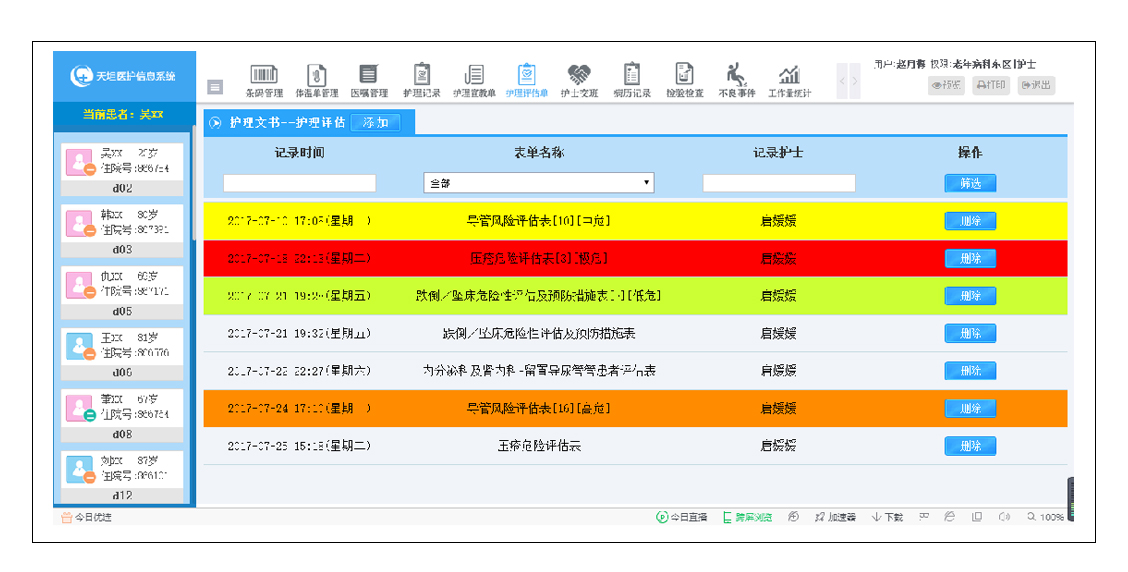Open 工作量统计 workload statistics chart icon
The width and height of the screenshot is (1128, 572).
[789, 75]
